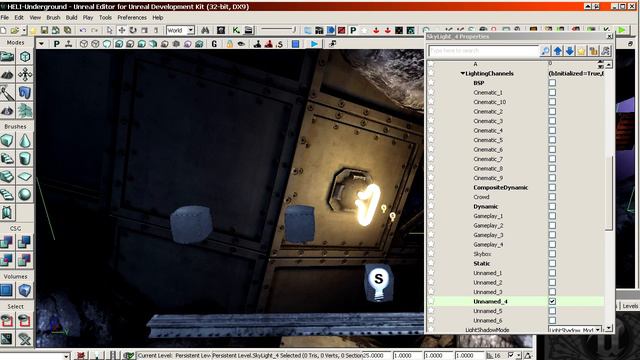The height and width of the screenshot is (360, 640).
Task: Click the blue down arrow in properties
Action: pyautogui.click(x=569, y=51)
